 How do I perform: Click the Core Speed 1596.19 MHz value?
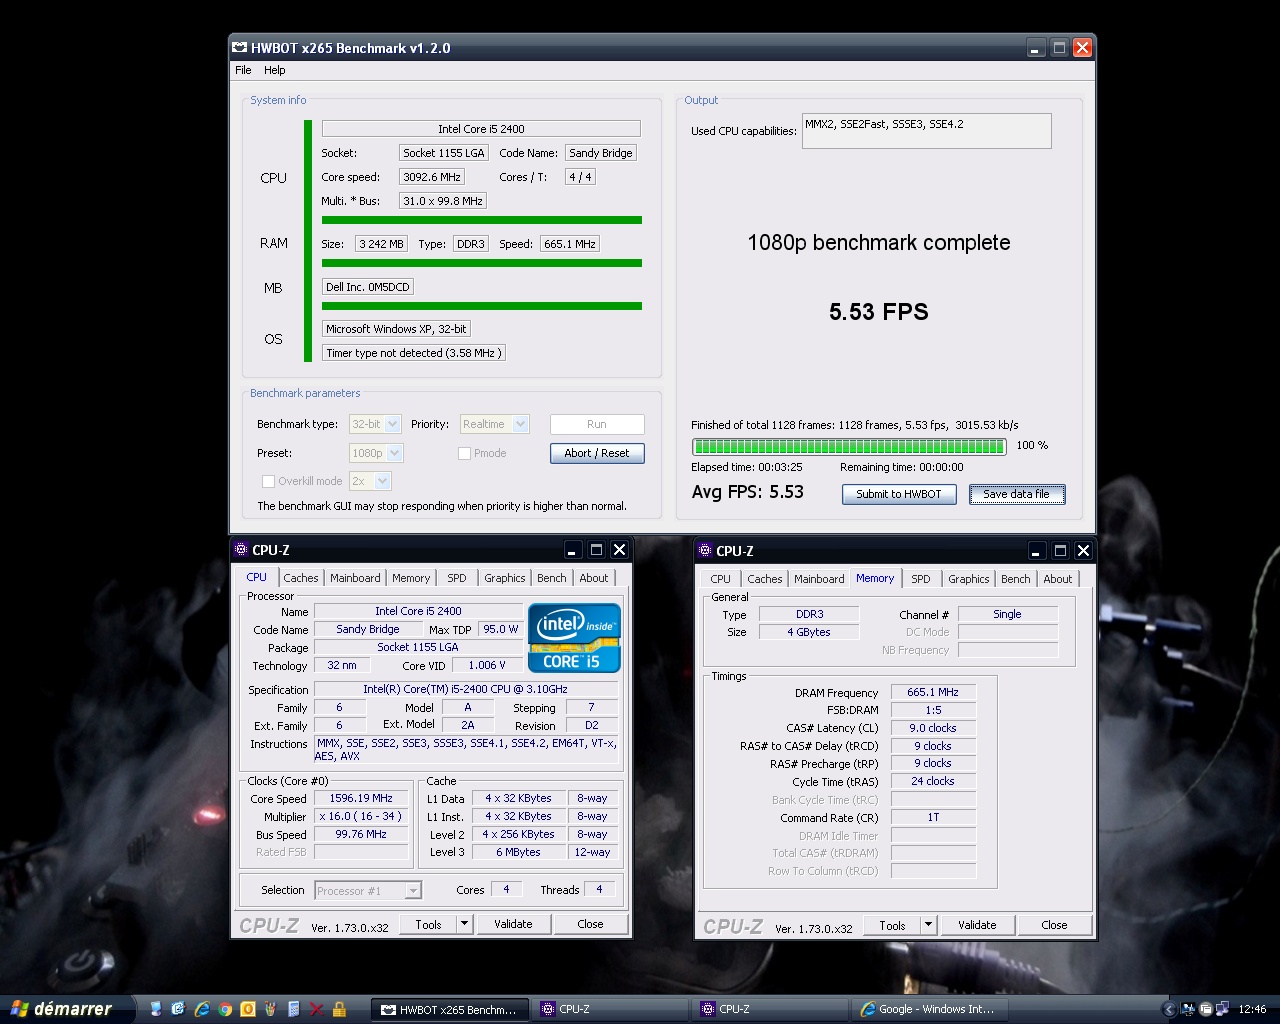coord(361,798)
